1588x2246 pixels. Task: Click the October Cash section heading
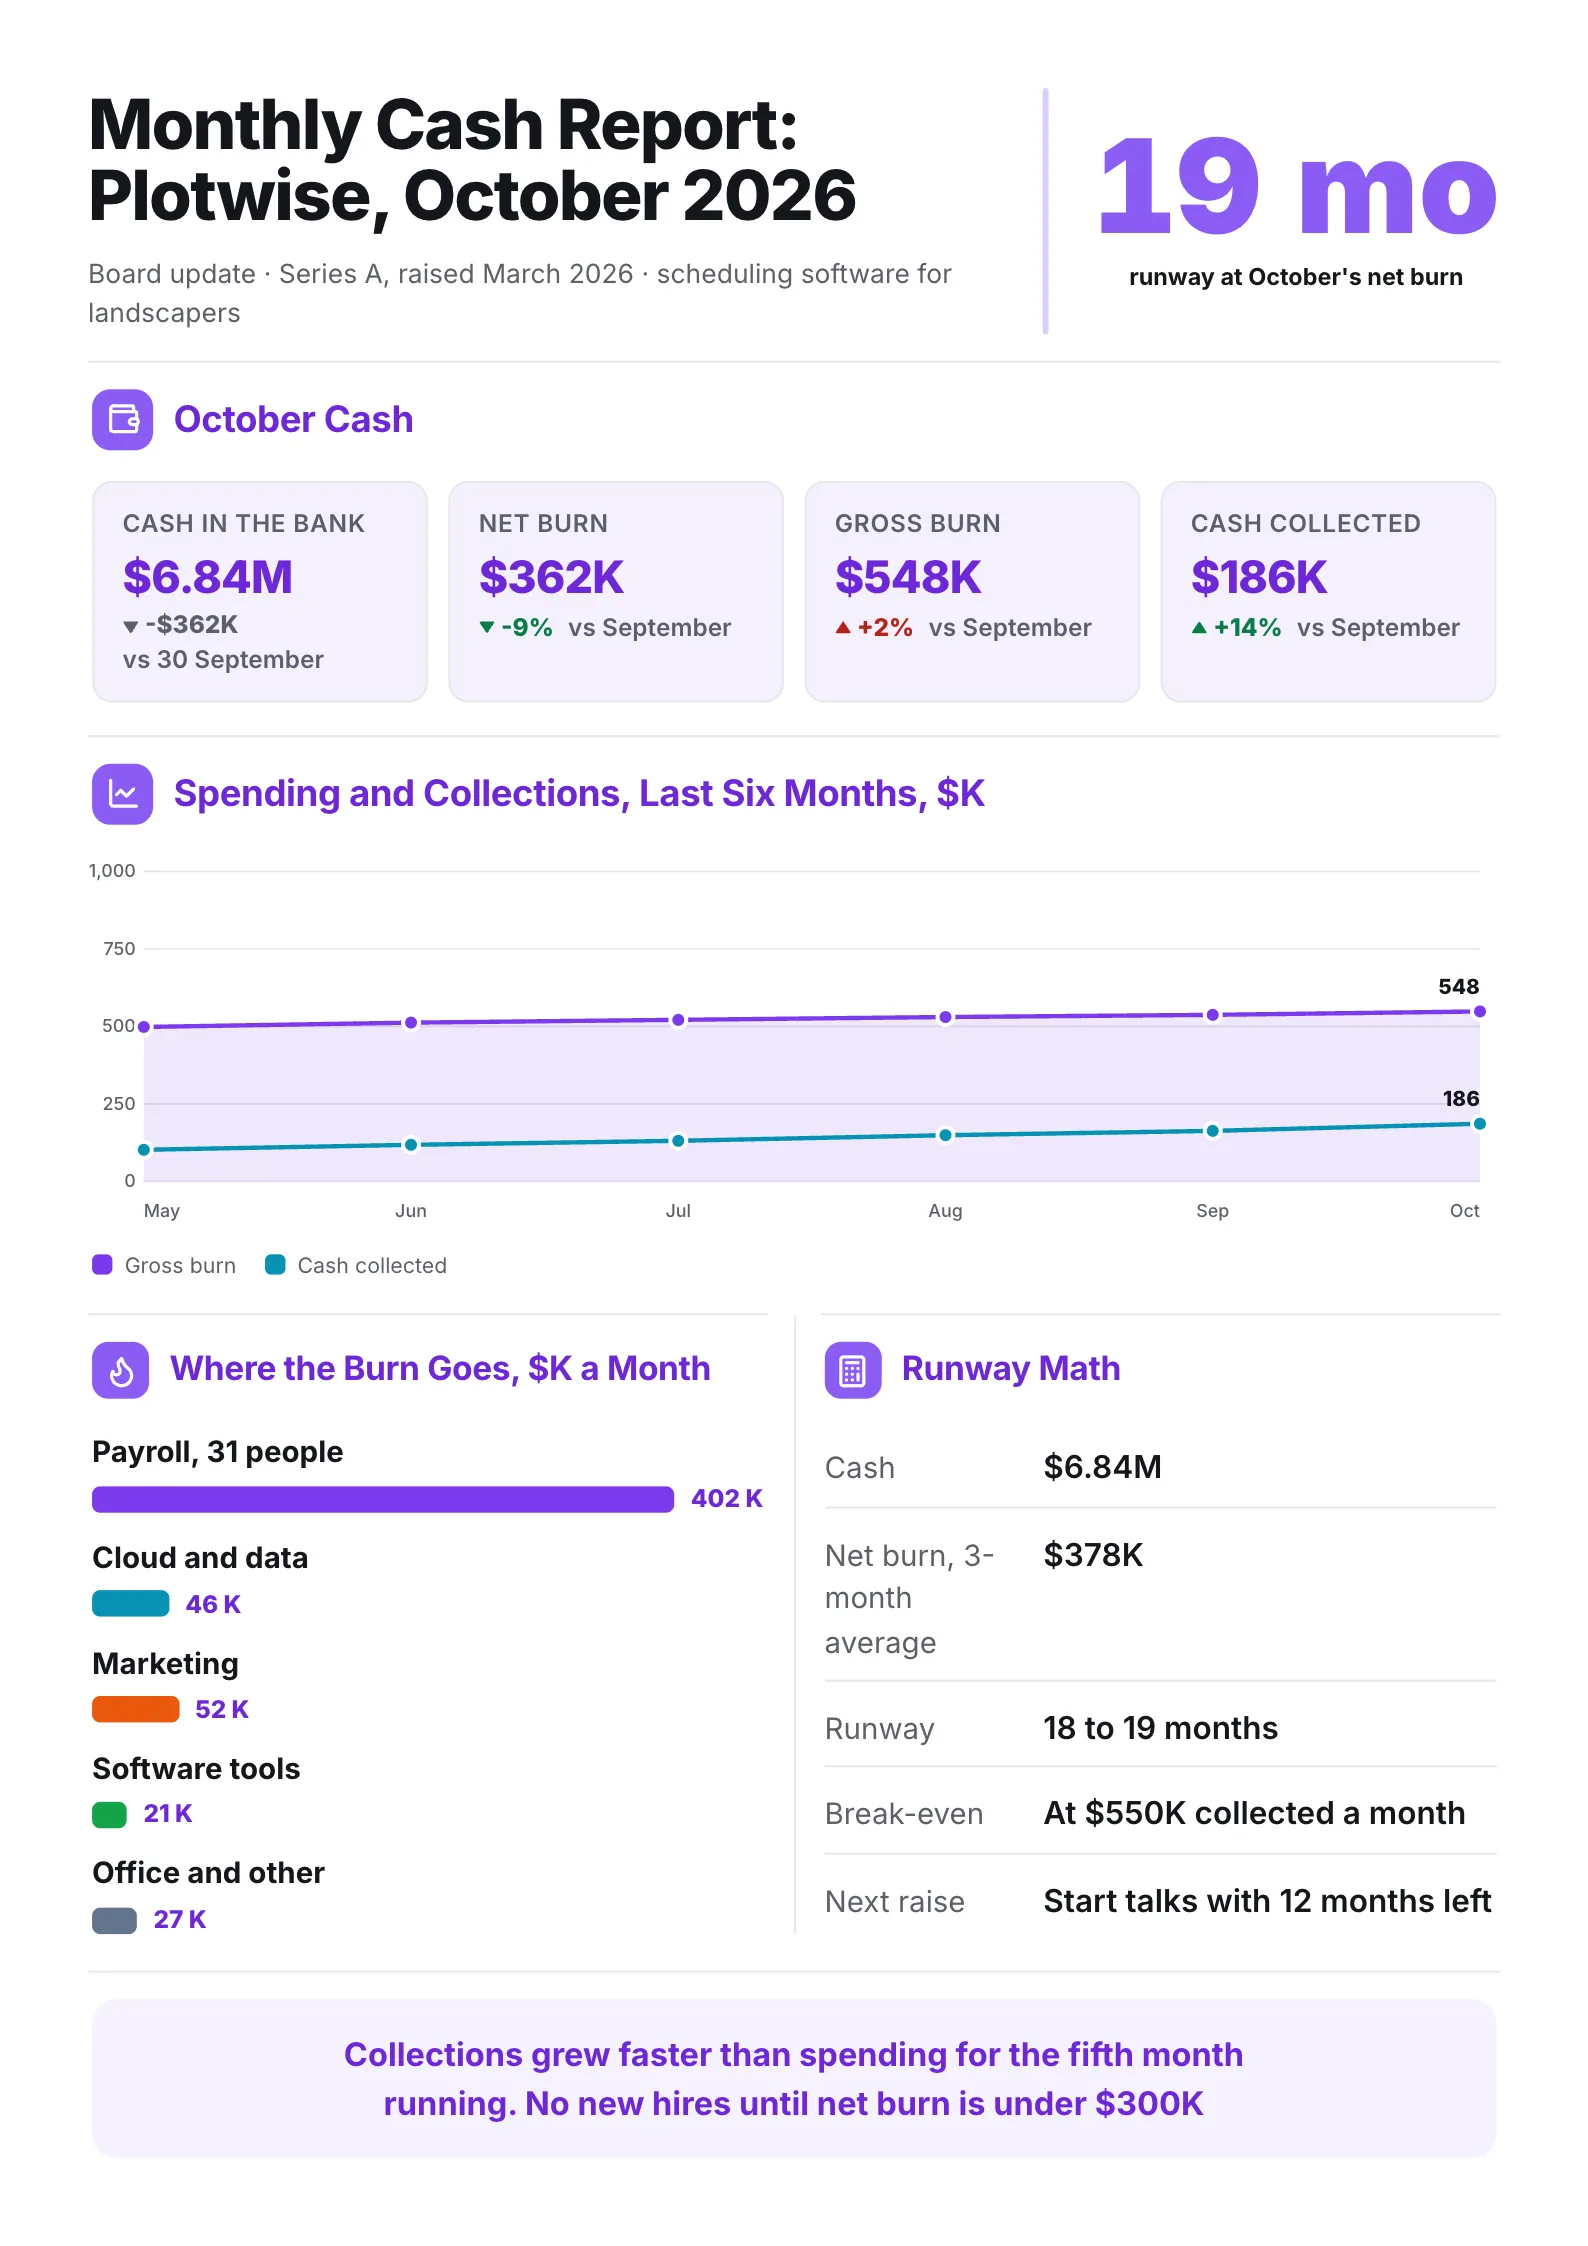coord(293,420)
